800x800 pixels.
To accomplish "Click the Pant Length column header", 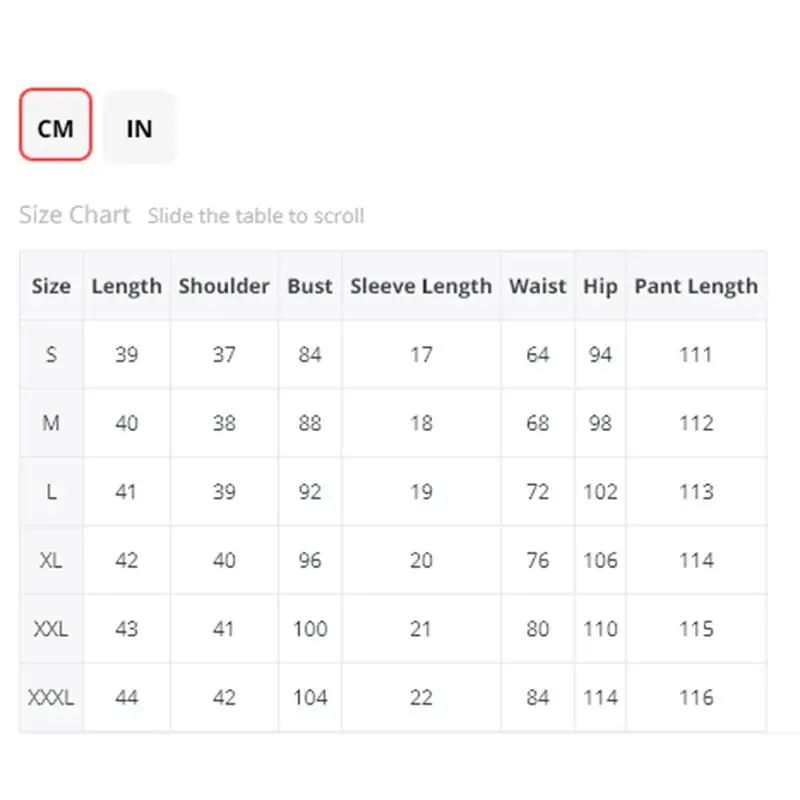I will [x=696, y=286].
